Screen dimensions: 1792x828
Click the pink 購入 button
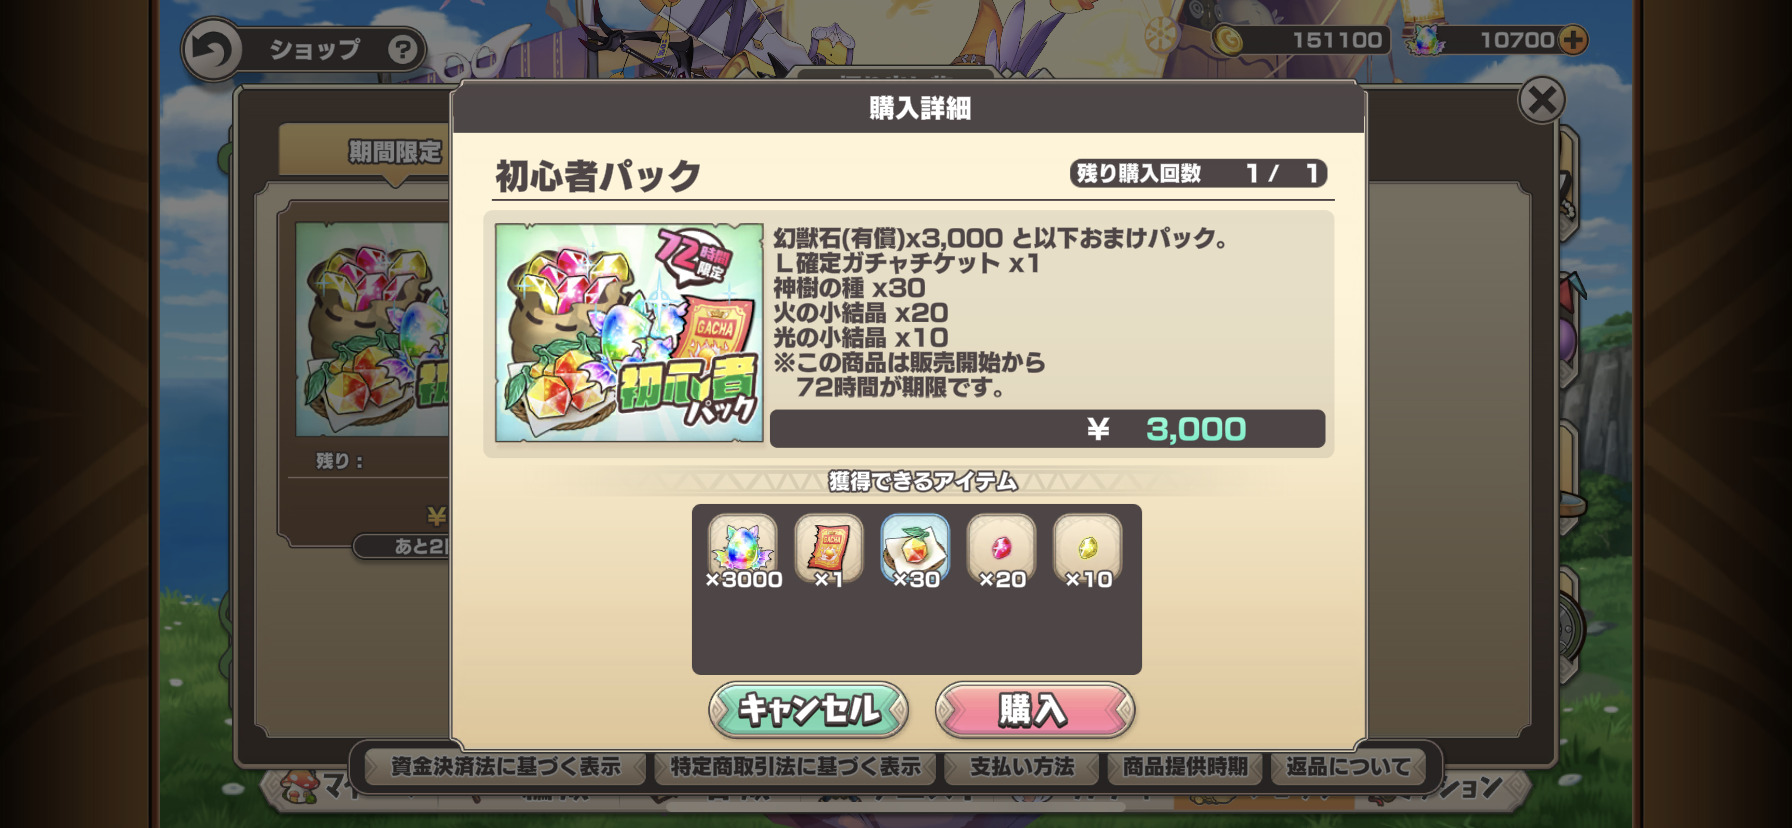pyautogui.click(x=1035, y=710)
